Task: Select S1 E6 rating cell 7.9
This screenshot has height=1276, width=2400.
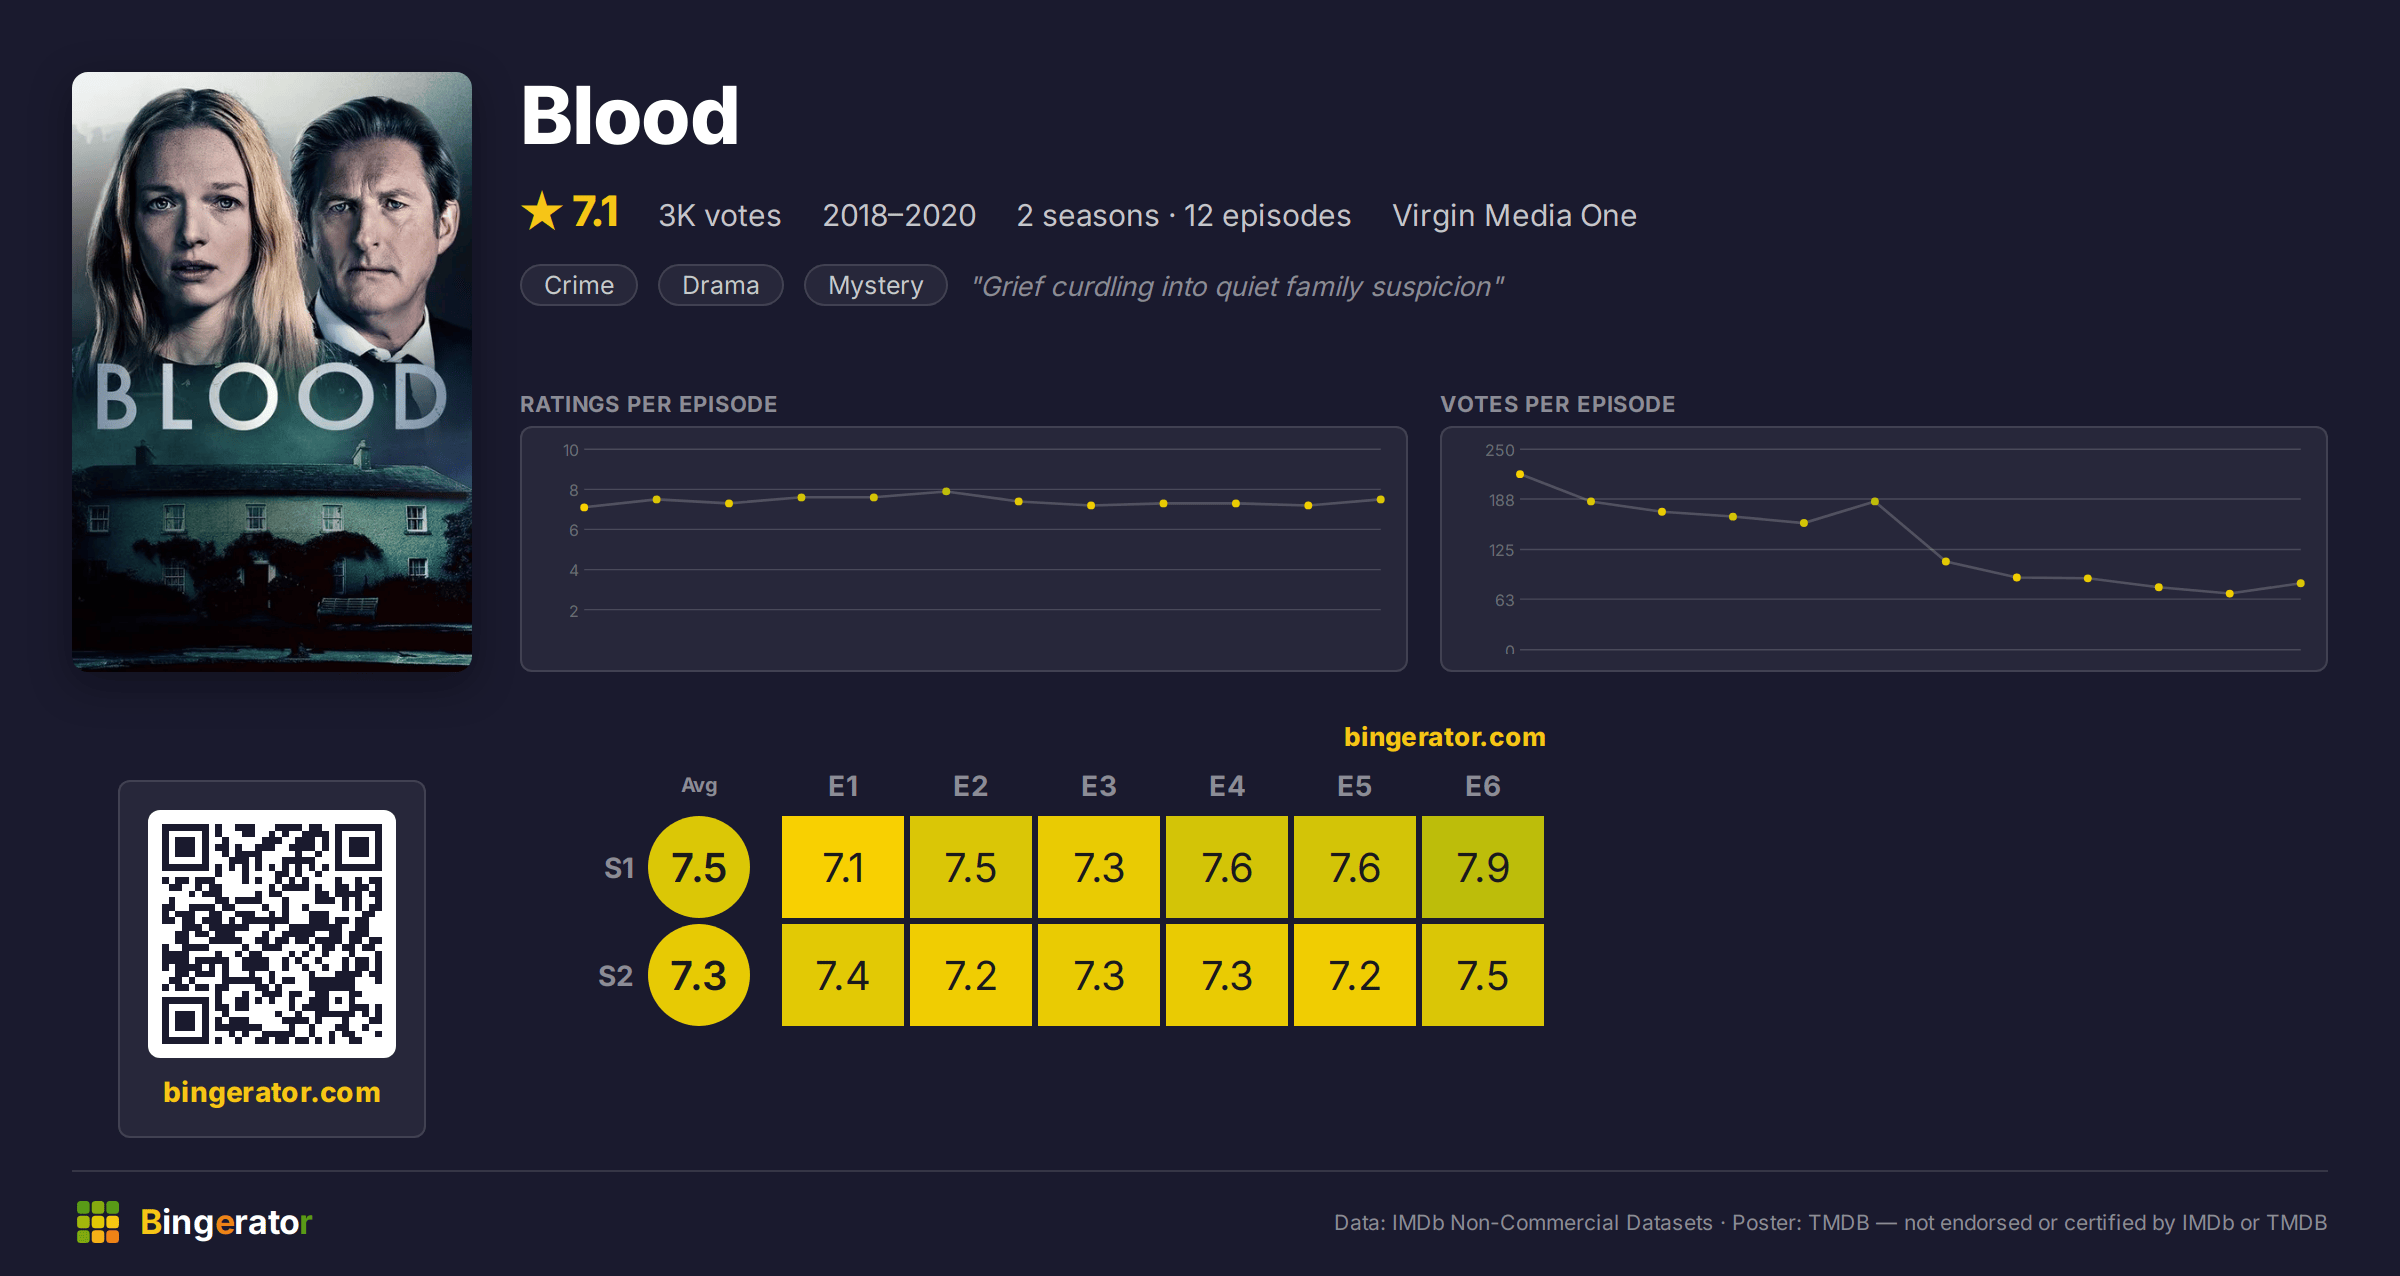Action: click(1483, 867)
